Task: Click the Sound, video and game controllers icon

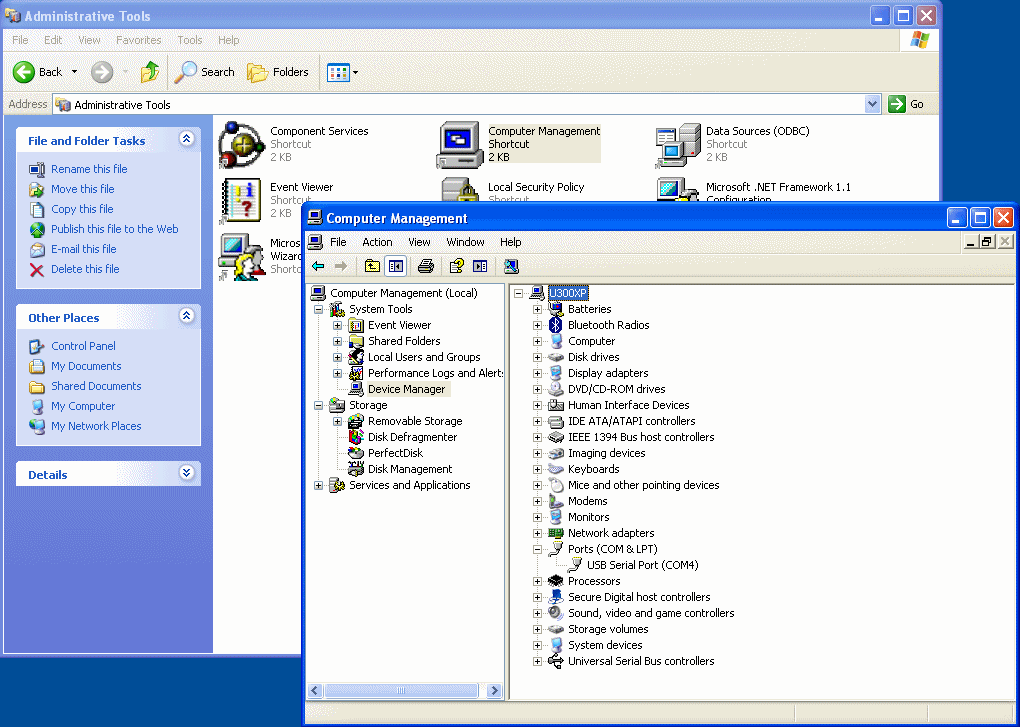Action: [556, 613]
